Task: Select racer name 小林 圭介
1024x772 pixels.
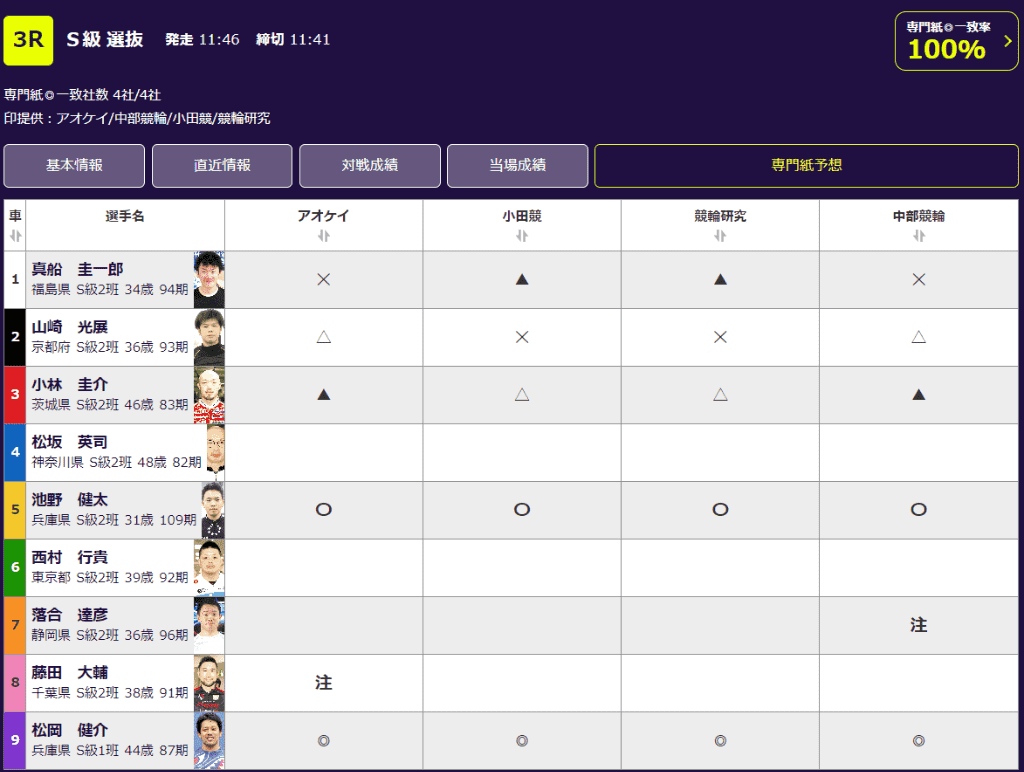Action: [x=70, y=385]
